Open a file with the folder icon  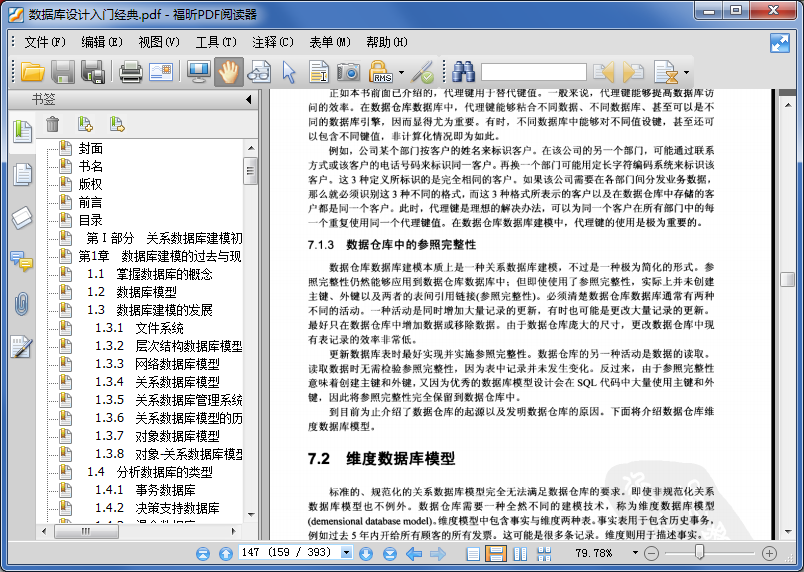33,72
